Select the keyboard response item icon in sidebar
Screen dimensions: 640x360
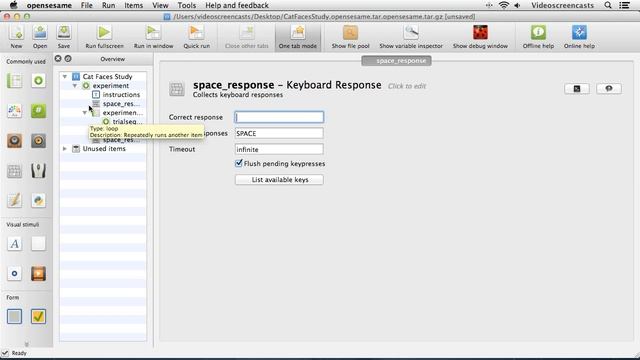click(14, 171)
